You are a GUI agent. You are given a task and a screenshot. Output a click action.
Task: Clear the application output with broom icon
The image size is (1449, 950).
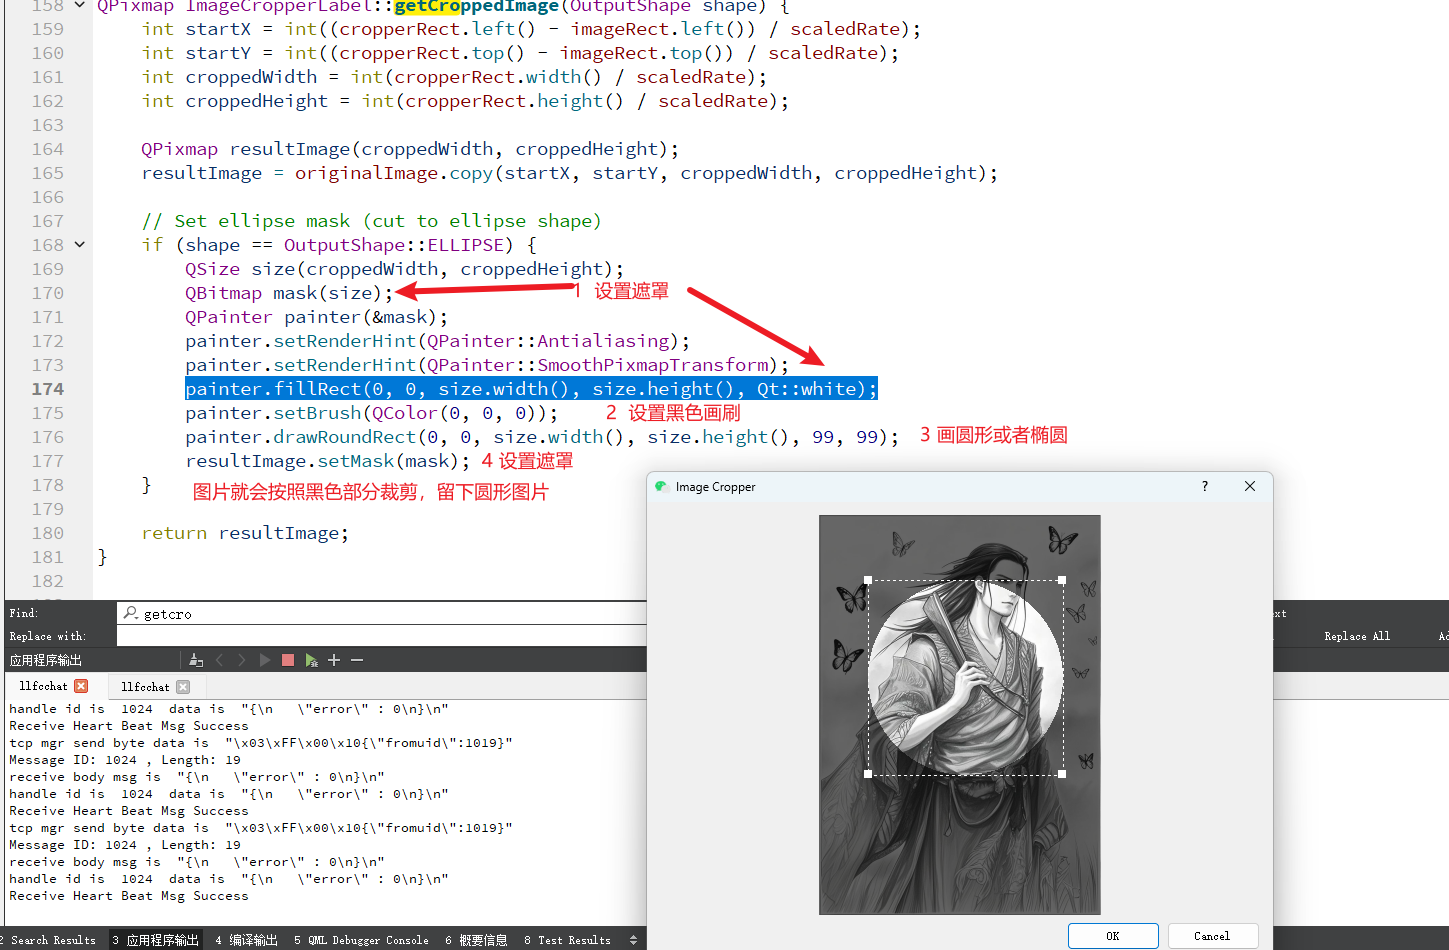coord(196,660)
